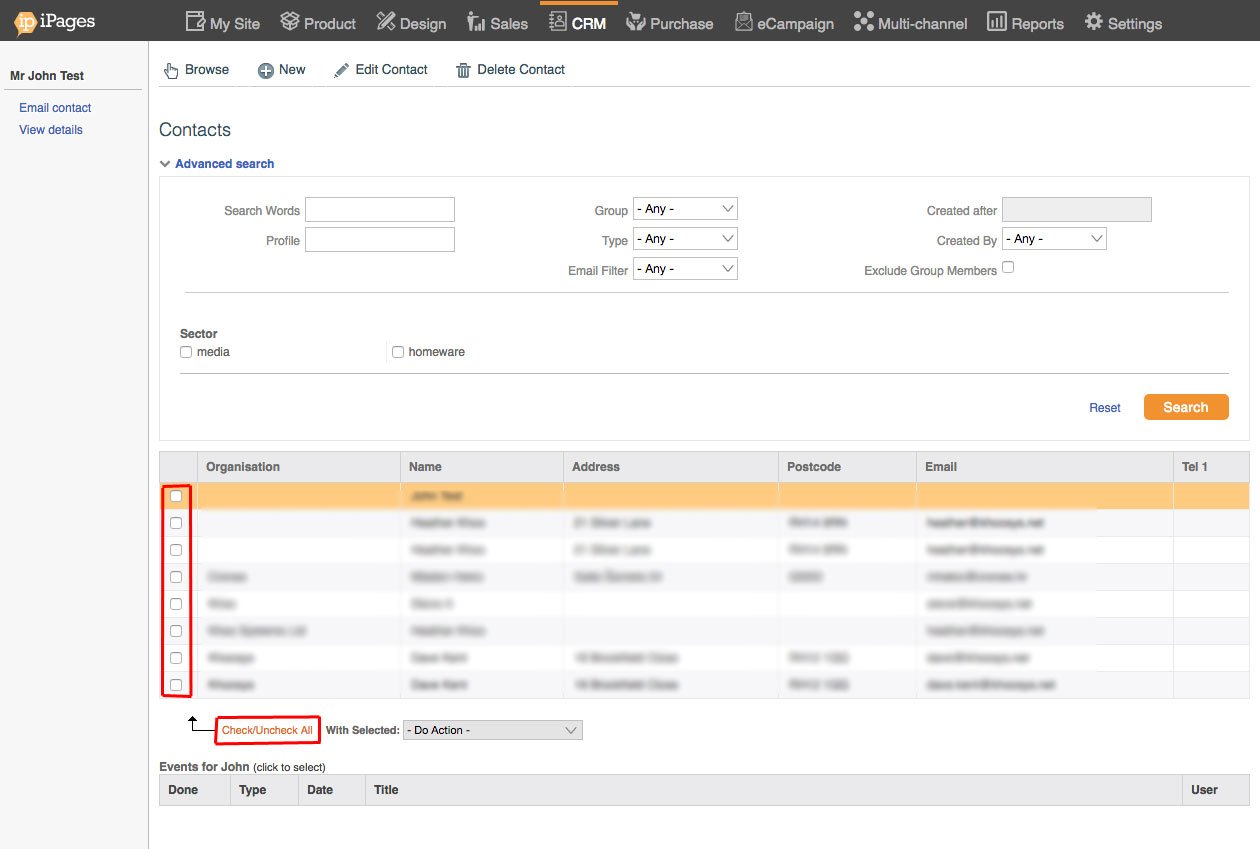Go to the Multi-channel menu
The height and width of the screenshot is (849, 1260).
[911, 22]
